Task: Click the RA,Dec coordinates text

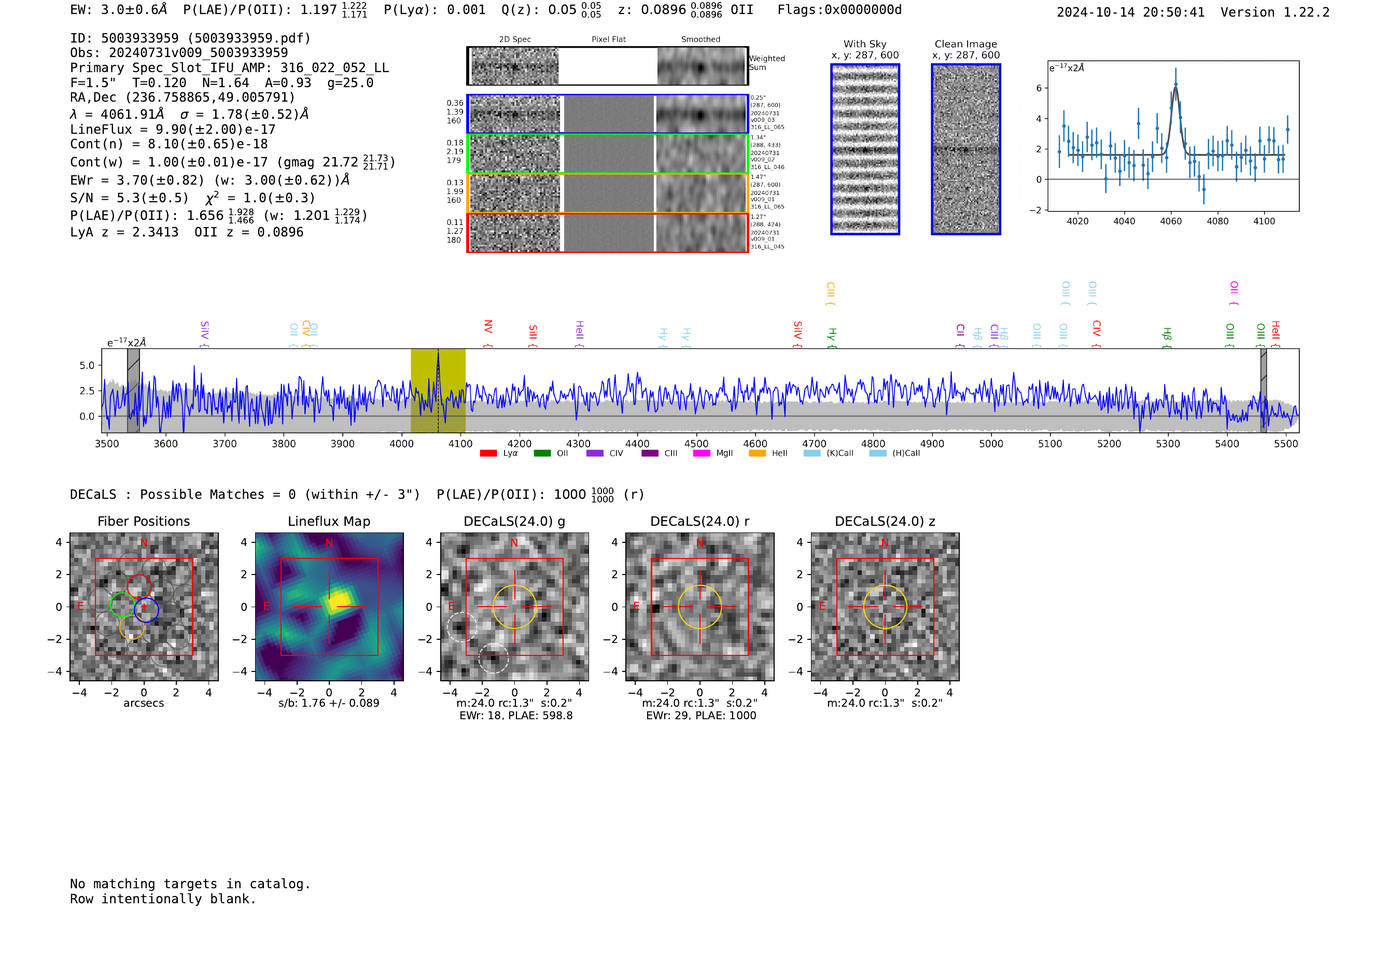Action: tap(183, 97)
